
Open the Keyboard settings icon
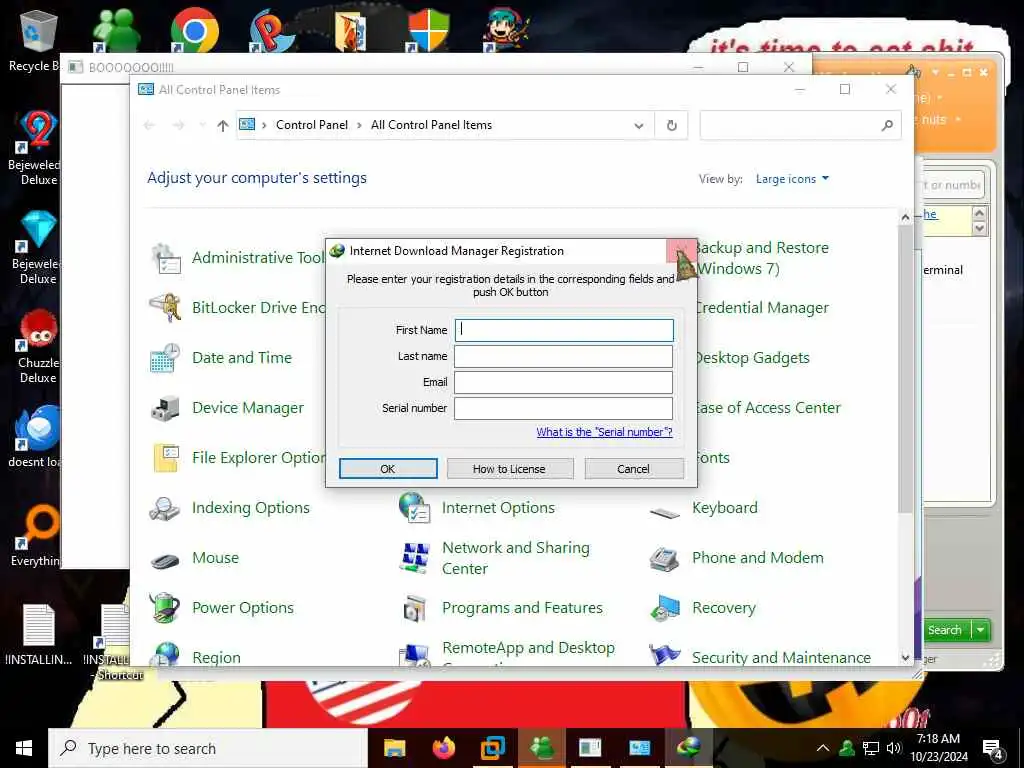click(665, 511)
